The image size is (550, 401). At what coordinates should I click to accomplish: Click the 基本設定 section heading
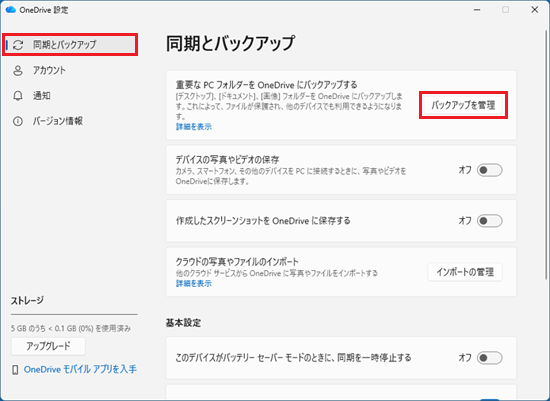183,323
